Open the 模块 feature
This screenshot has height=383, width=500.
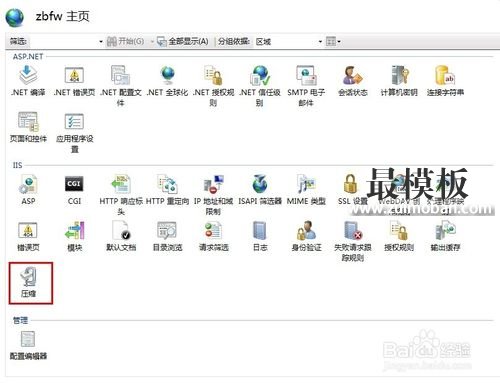click(74, 236)
